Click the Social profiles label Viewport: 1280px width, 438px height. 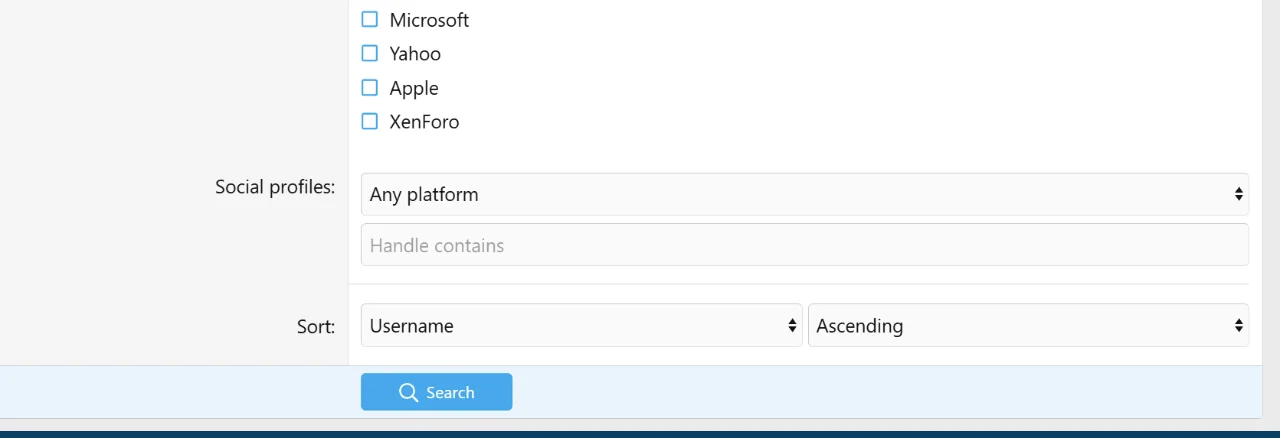tap(275, 187)
